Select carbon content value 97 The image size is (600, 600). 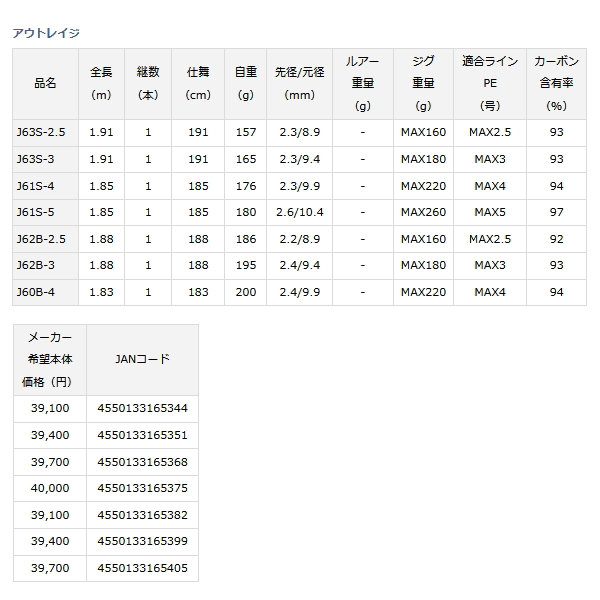(x=556, y=212)
